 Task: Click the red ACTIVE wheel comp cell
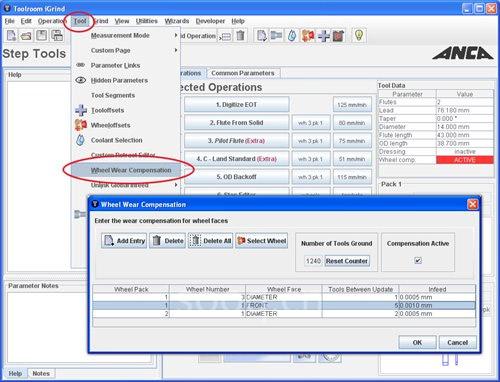pos(465,160)
